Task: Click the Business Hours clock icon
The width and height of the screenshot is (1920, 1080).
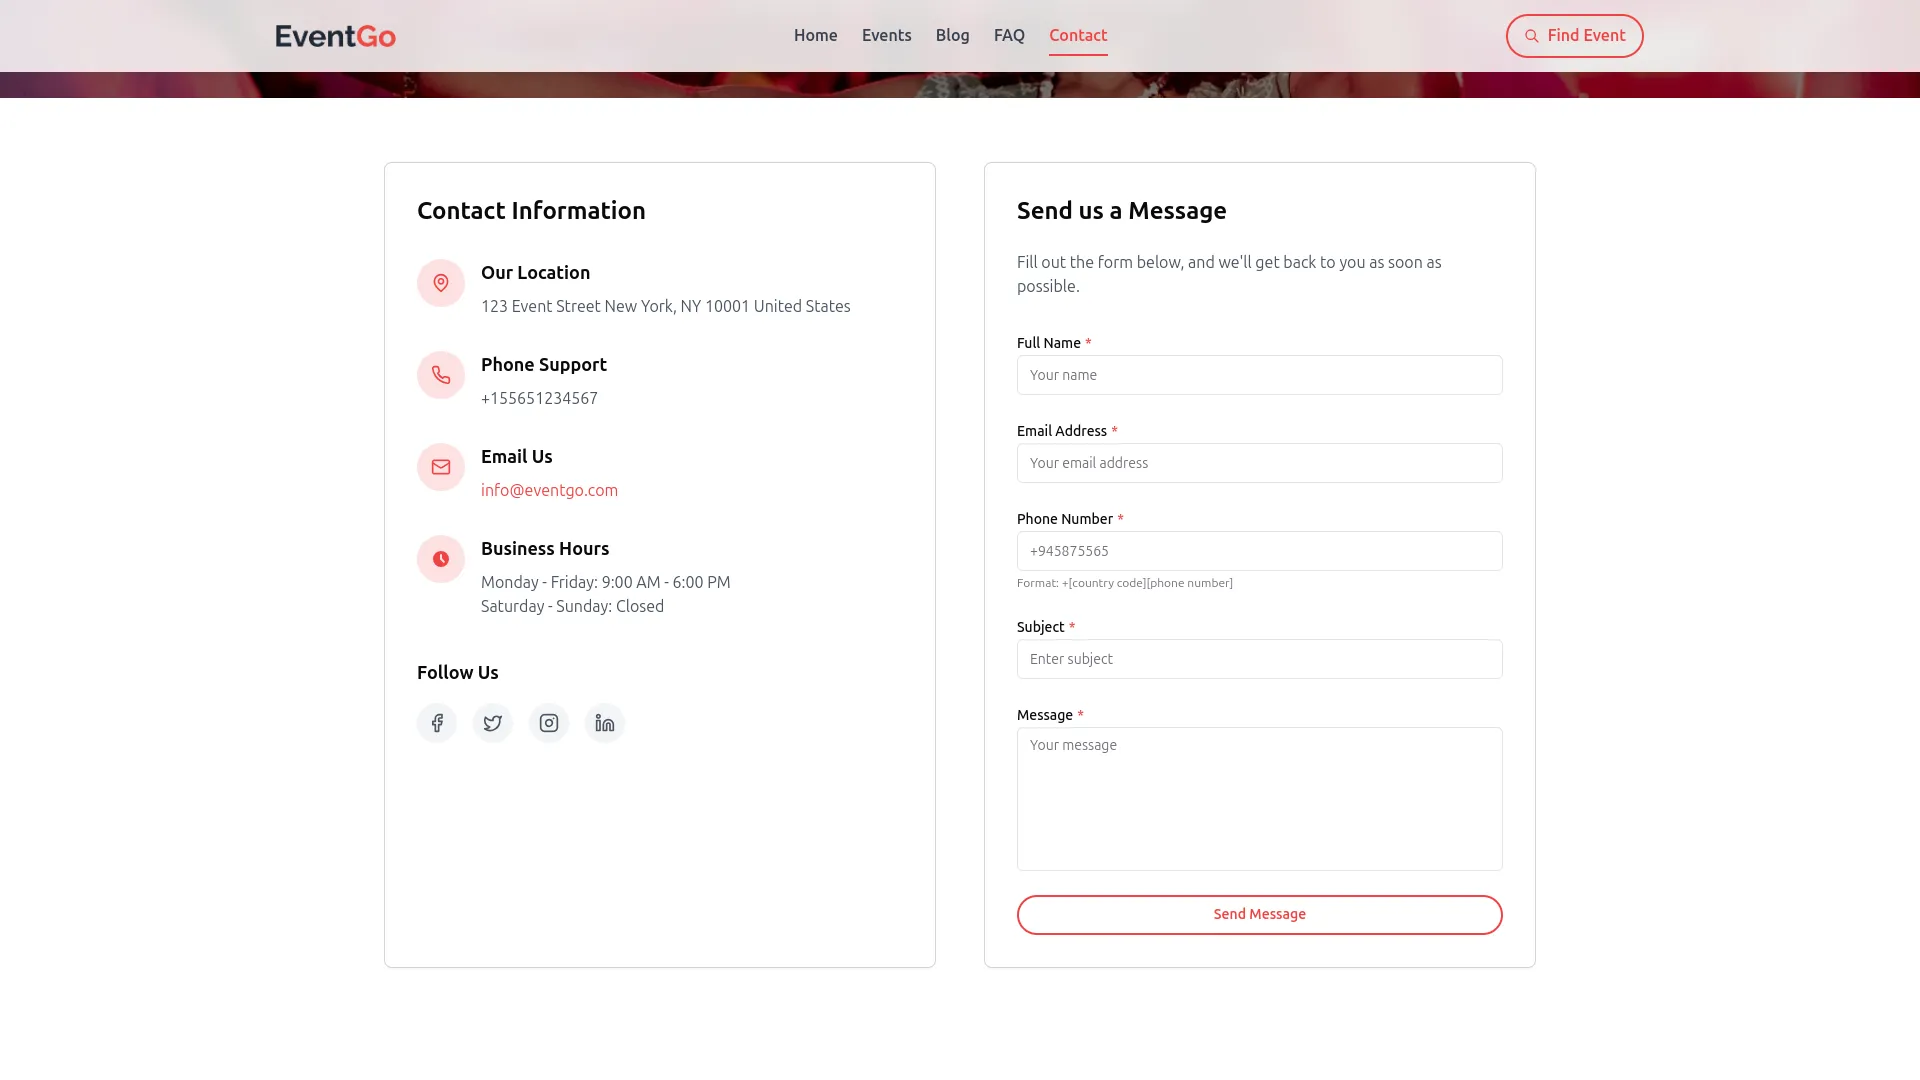Action: [x=441, y=559]
